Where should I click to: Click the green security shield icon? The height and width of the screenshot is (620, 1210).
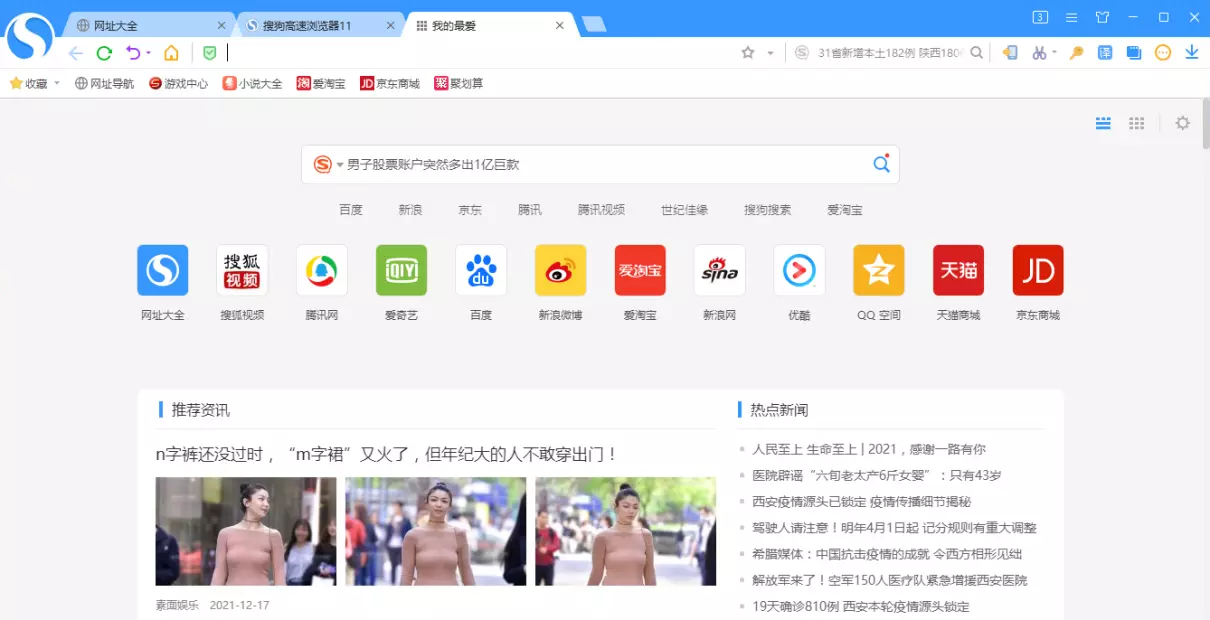coord(209,53)
